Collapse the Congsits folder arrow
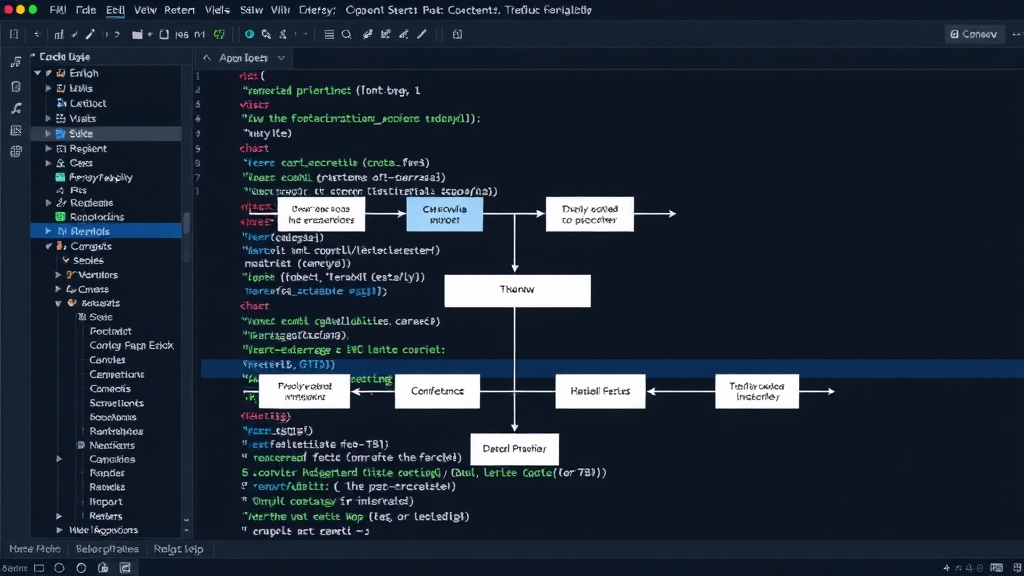Image resolution: width=1024 pixels, height=576 pixels. point(48,246)
